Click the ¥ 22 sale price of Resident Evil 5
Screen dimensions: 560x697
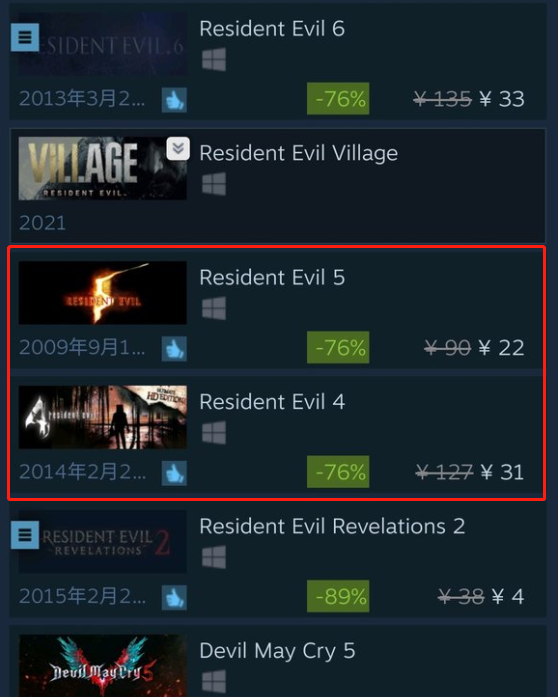pyautogui.click(x=502, y=348)
